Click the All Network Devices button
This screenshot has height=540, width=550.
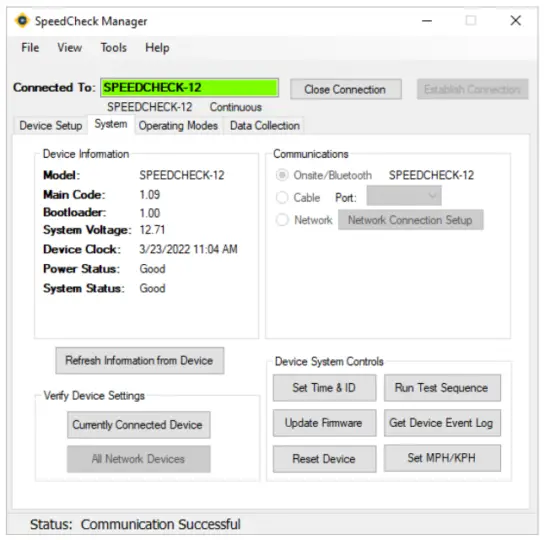click(139, 459)
